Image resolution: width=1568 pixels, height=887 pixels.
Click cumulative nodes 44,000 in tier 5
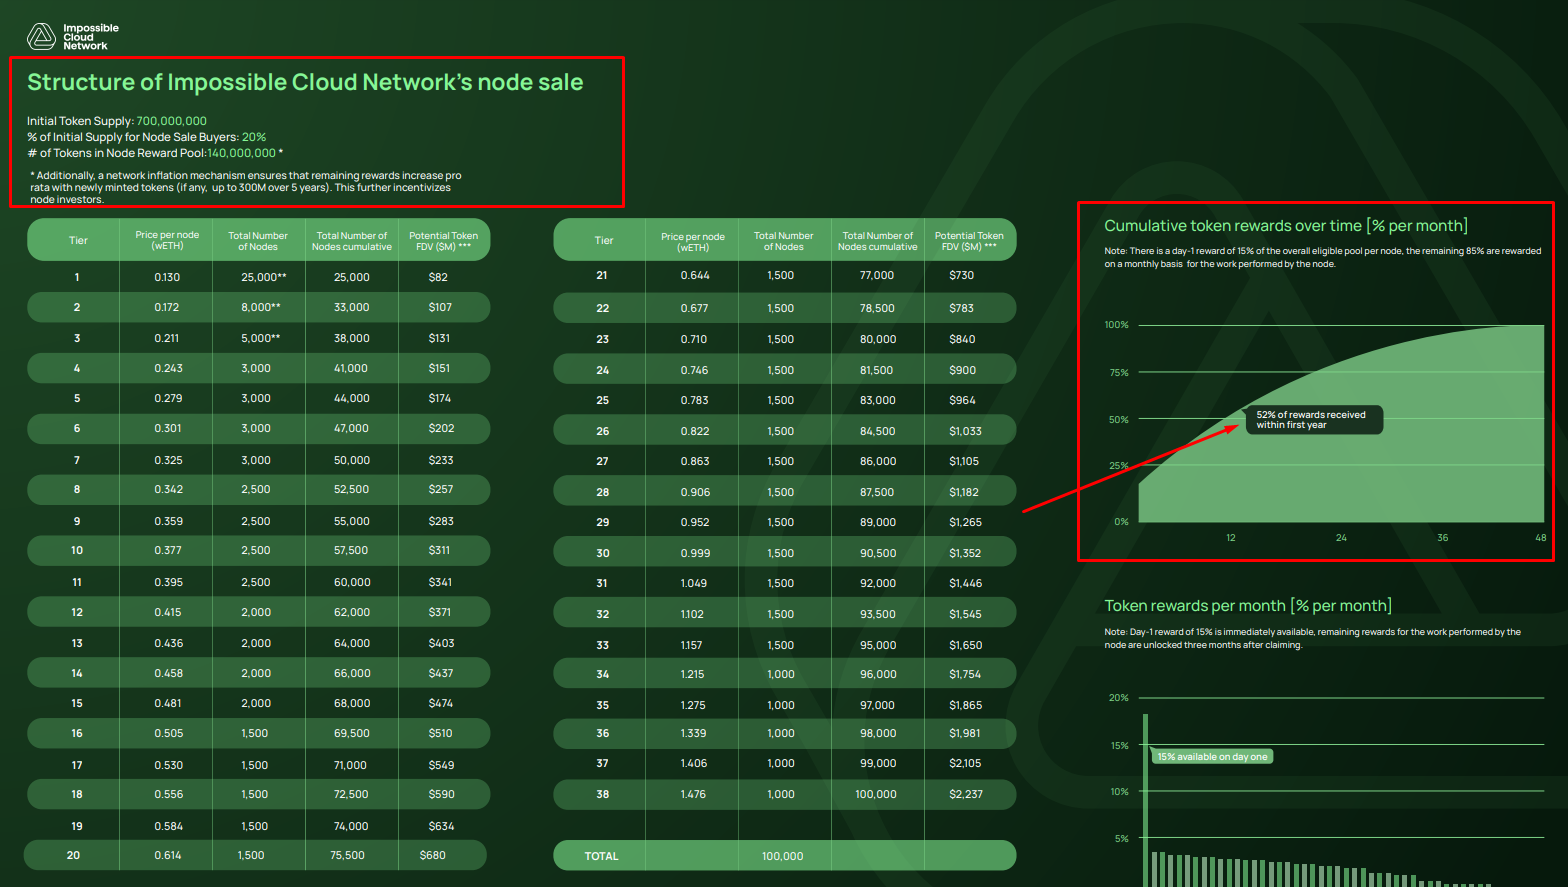coord(352,398)
